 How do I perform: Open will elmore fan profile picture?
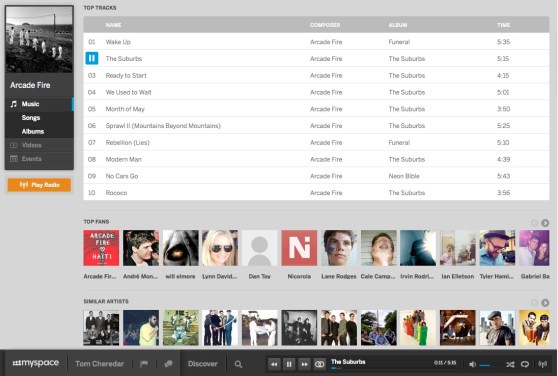tap(180, 248)
